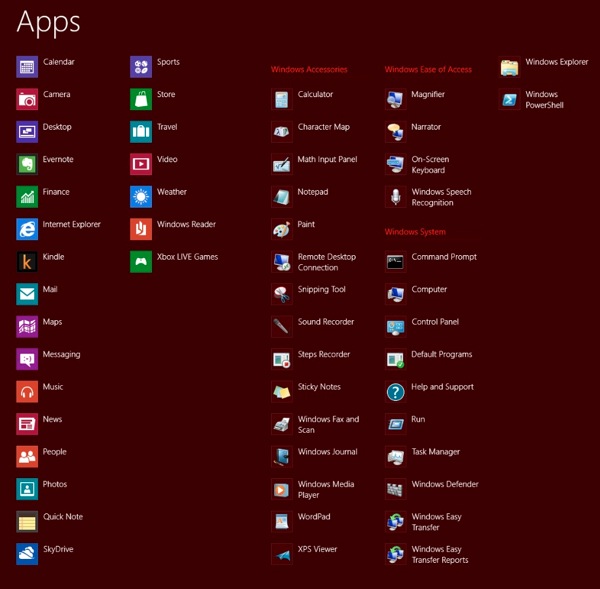This screenshot has height=589, width=600.
Task: Open the Evernote app icon
Action: [x=27, y=164]
